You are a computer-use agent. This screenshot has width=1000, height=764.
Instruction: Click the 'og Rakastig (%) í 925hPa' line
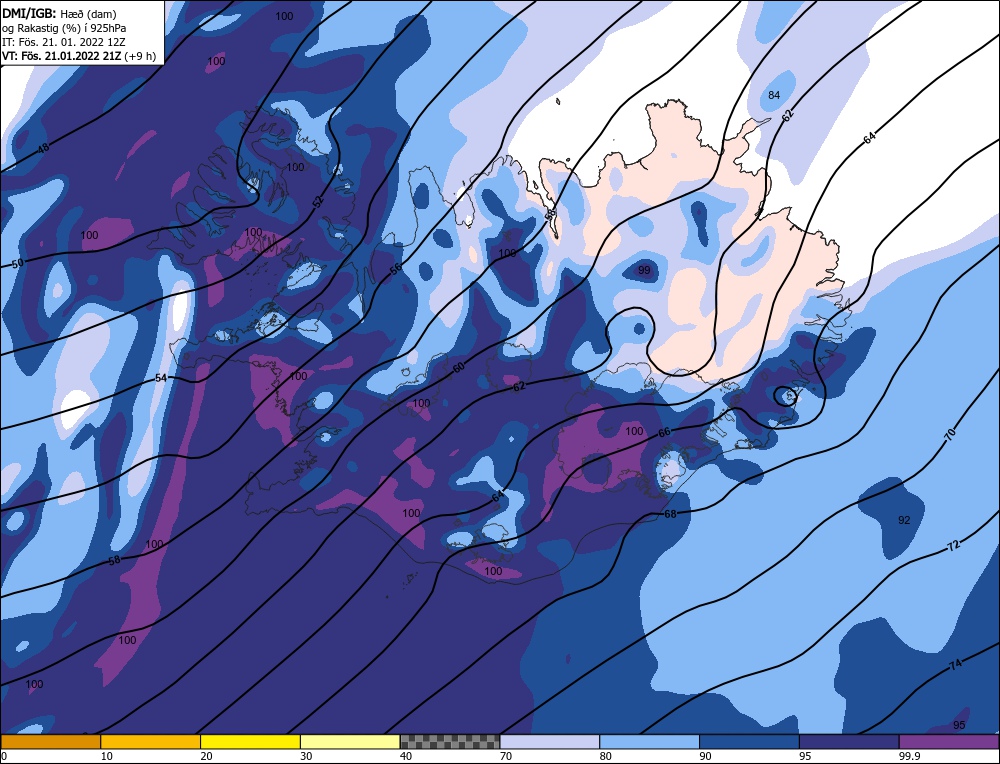[x=64, y=28]
